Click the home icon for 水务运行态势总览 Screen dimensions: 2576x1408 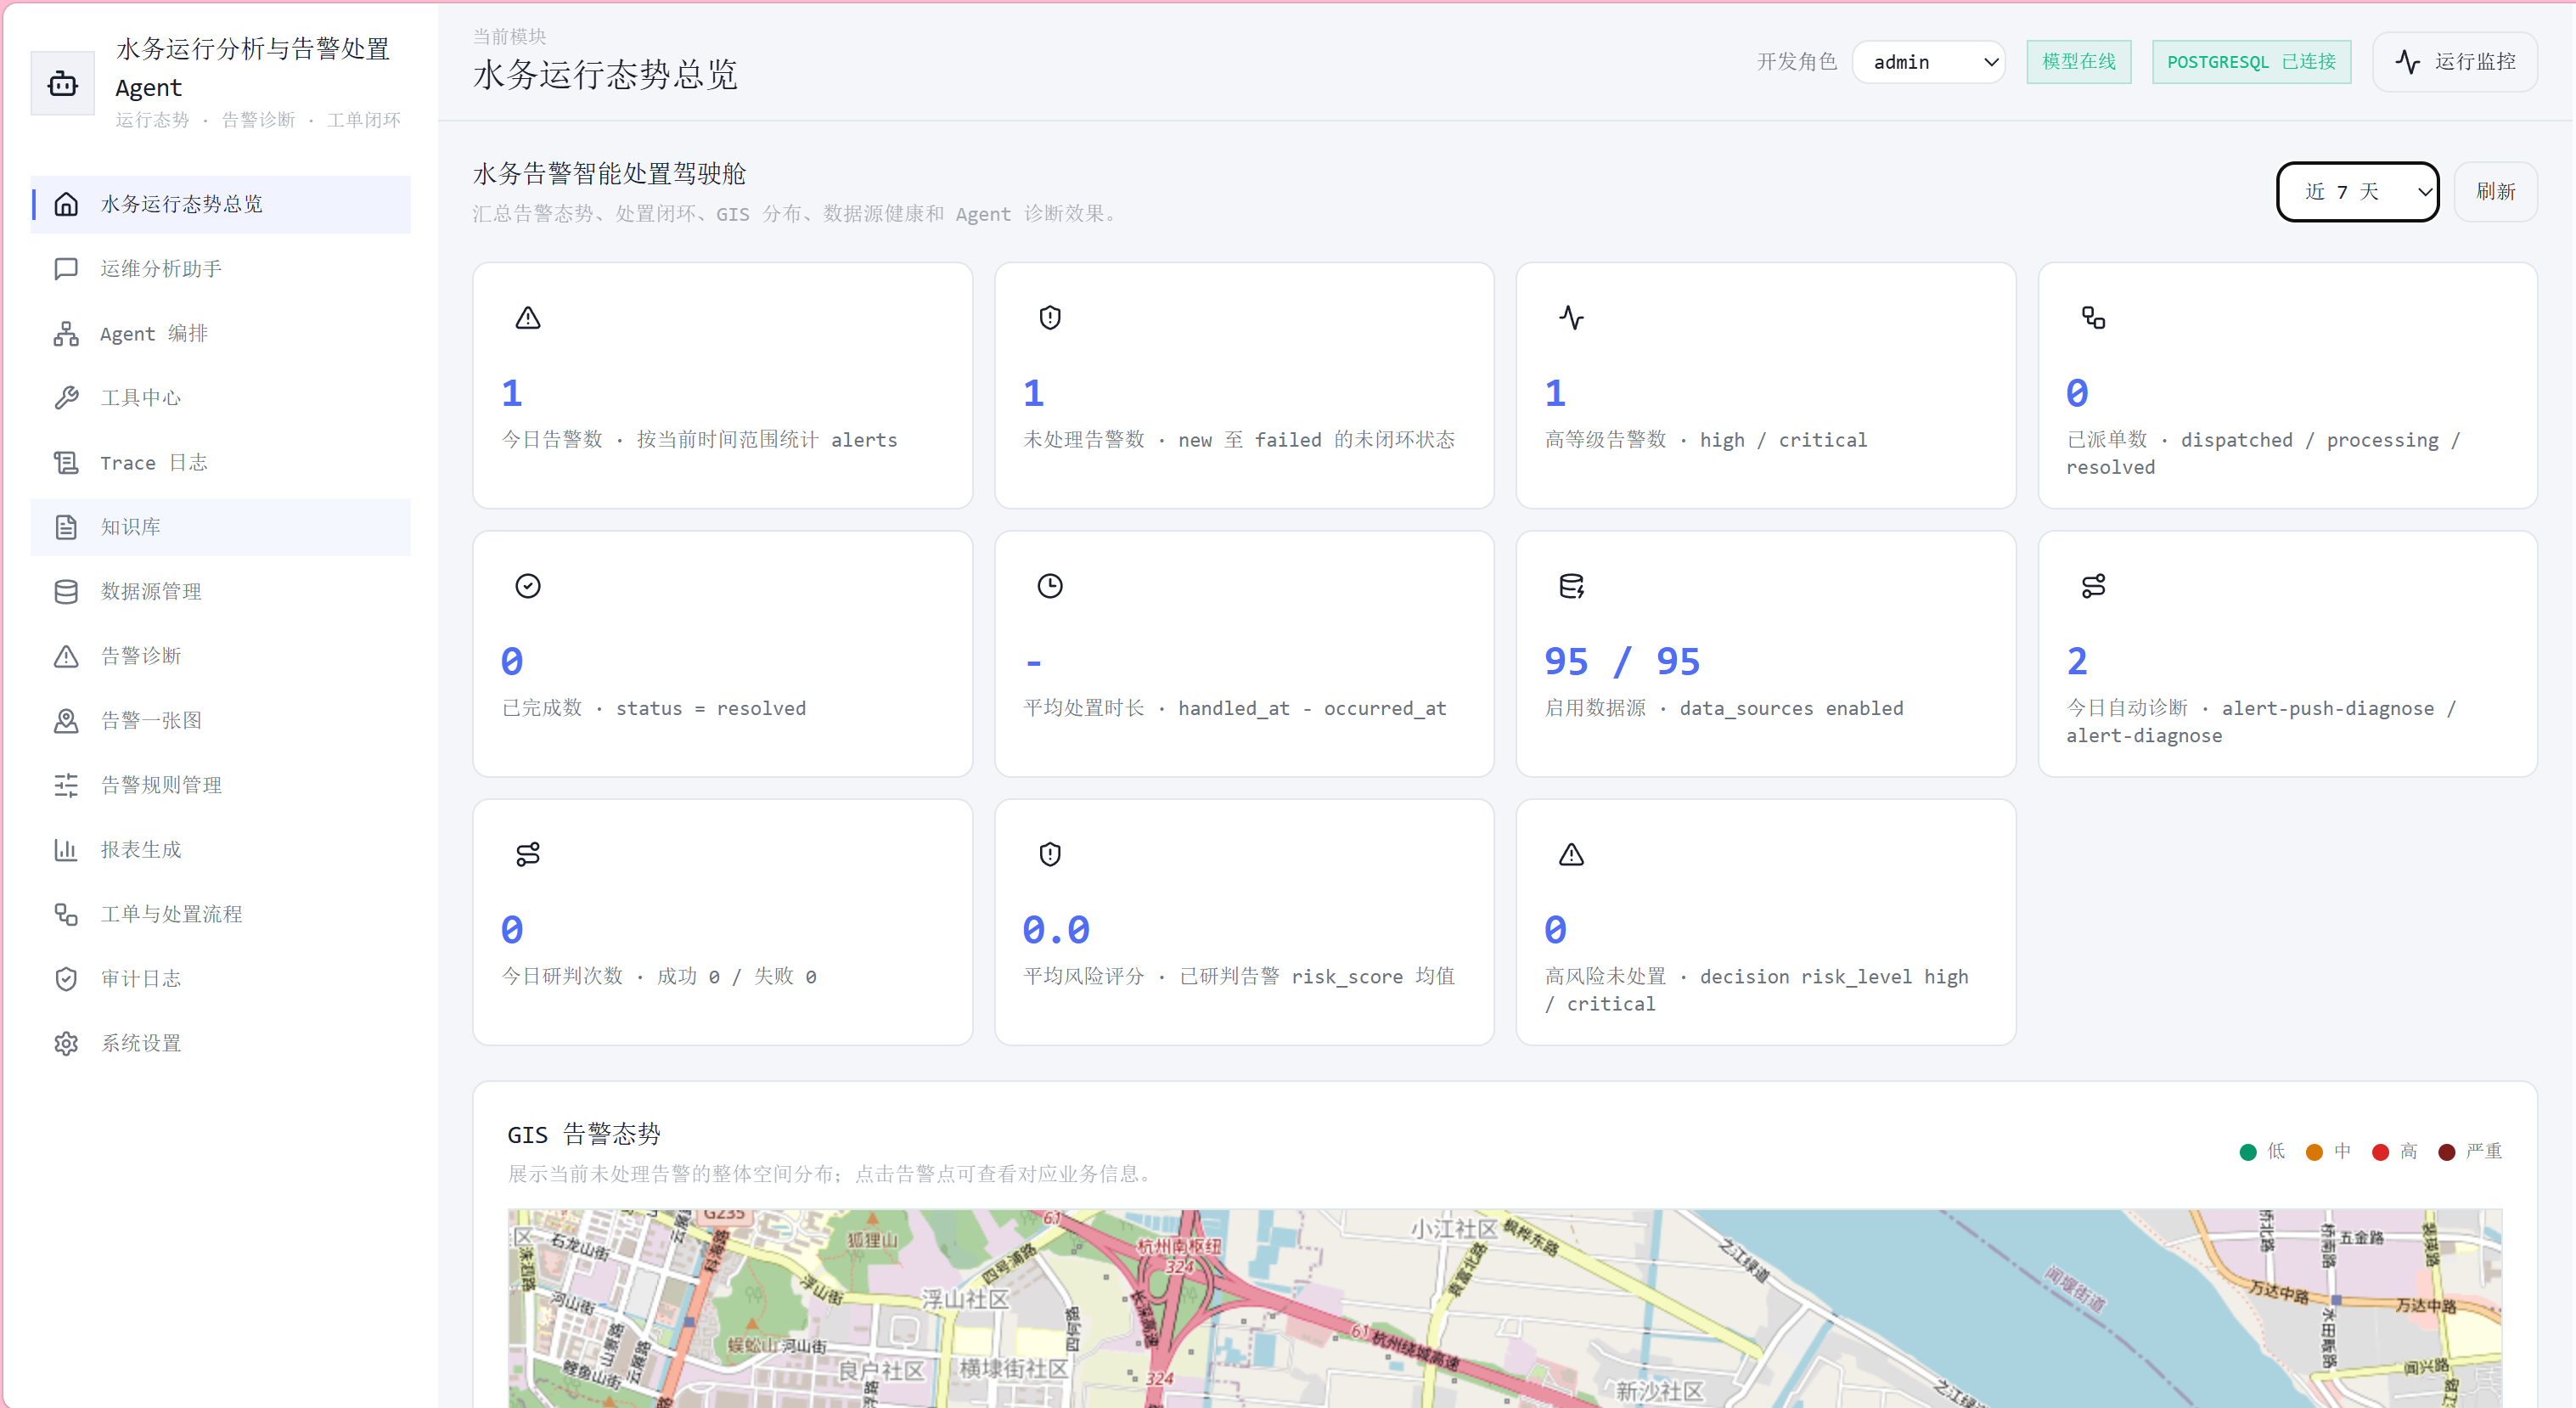click(66, 204)
